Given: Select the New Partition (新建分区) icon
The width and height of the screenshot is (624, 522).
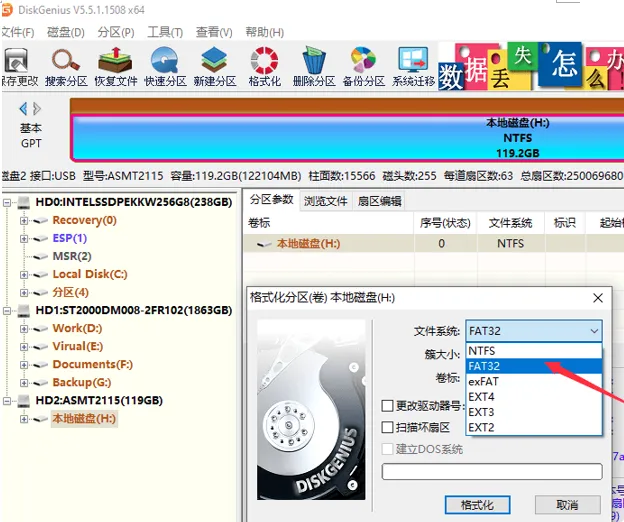Looking at the screenshot, I should coord(214,60).
